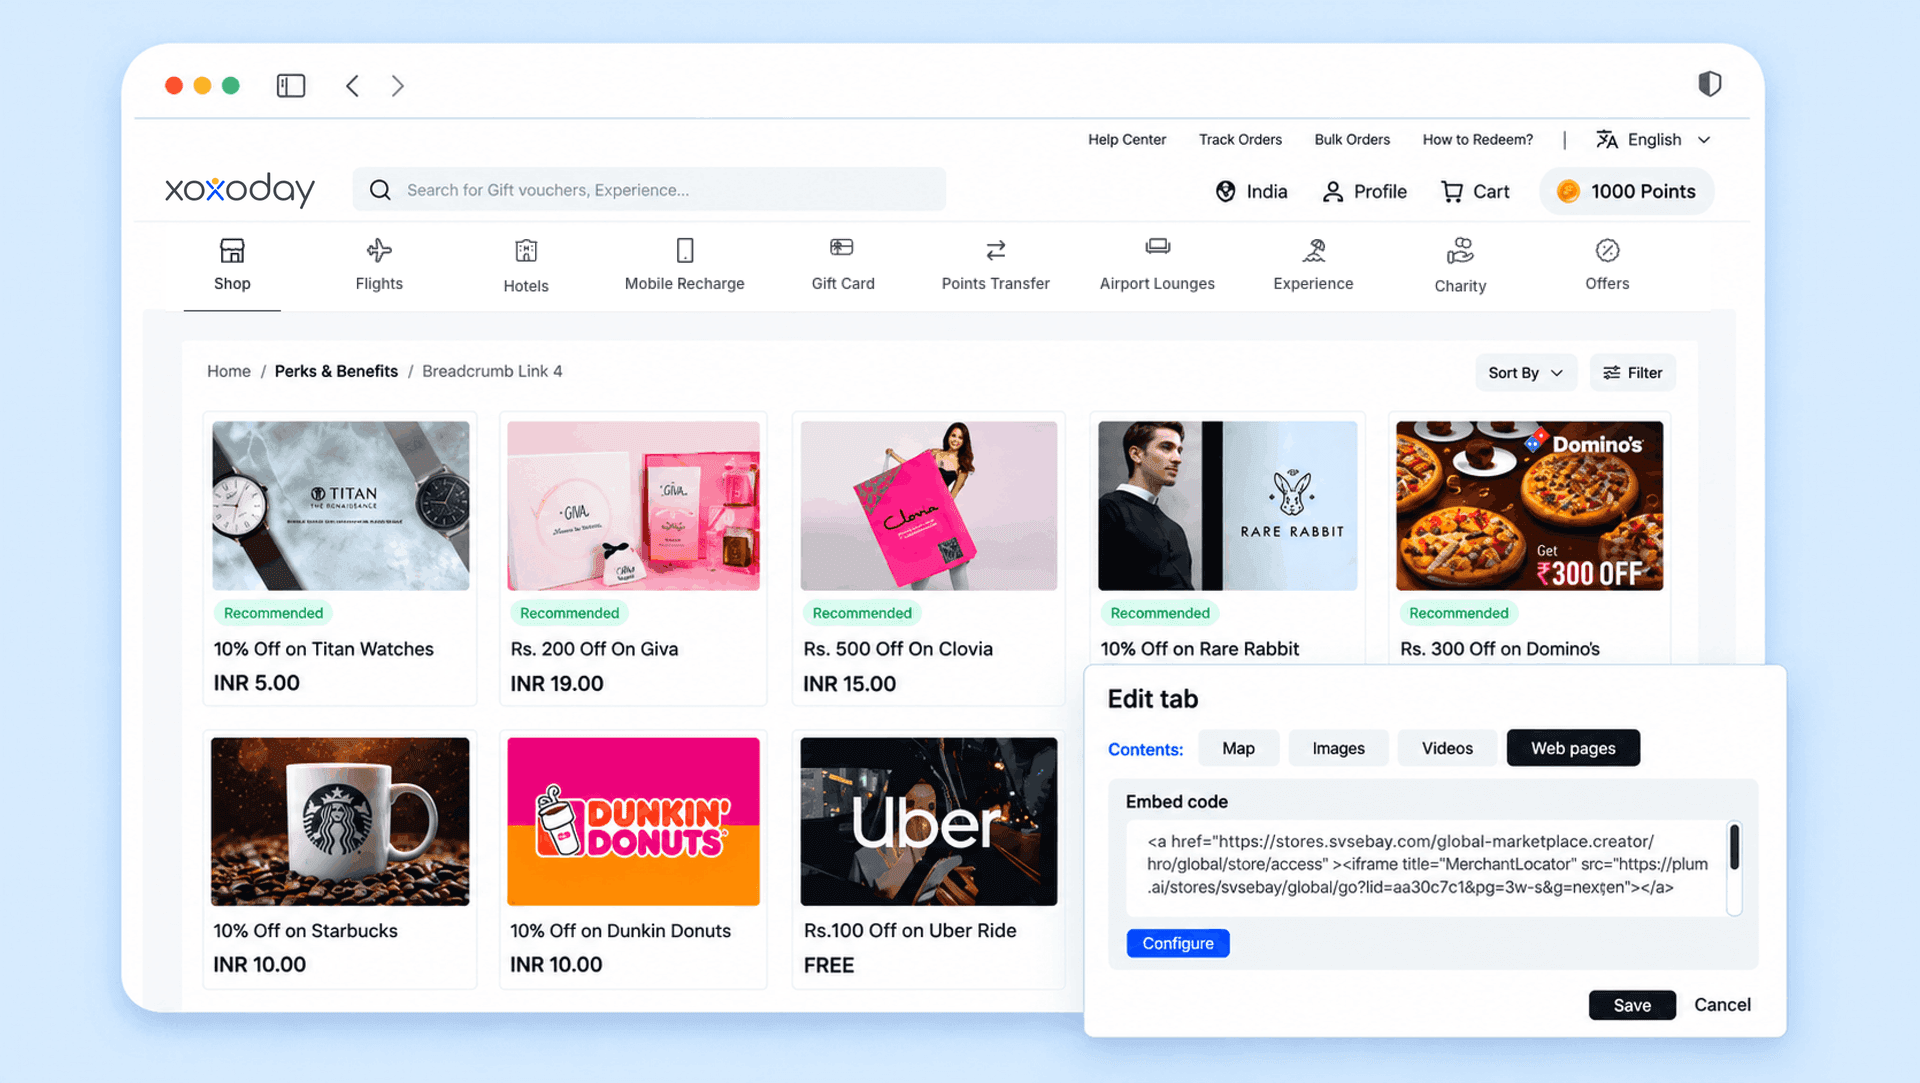
Task: Open the Profile person icon
Action: tap(1332, 192)
